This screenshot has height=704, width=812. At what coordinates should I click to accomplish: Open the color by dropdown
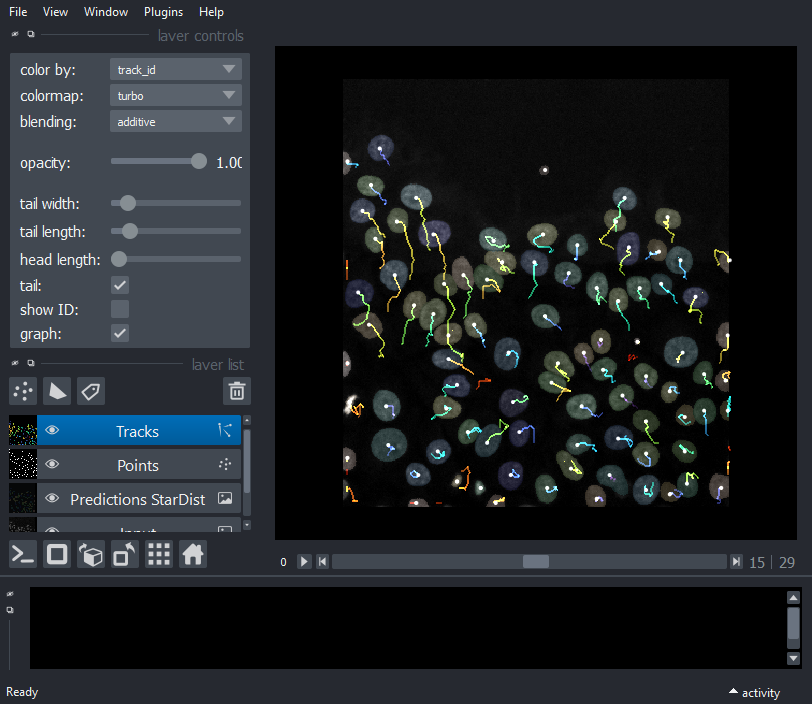[176, 69]
